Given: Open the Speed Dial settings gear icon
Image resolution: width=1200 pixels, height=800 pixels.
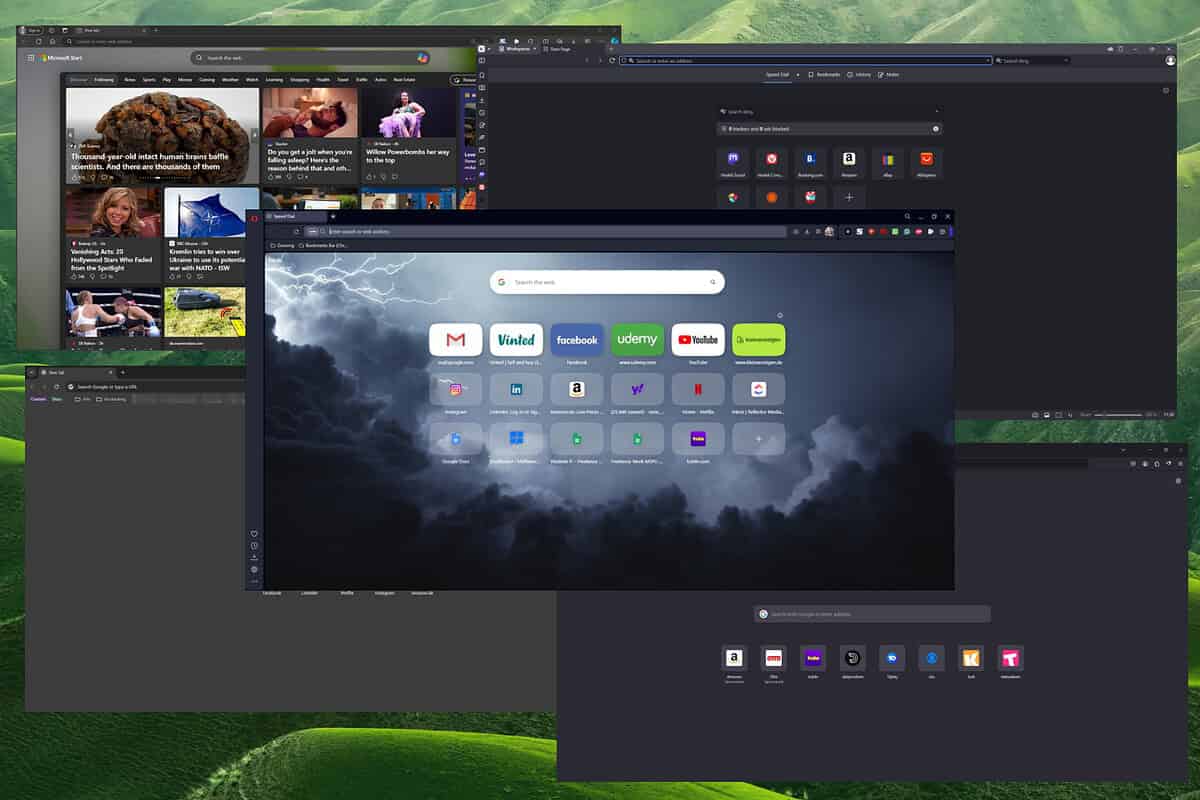Looking at the screenshot, I should coord(935,128).
